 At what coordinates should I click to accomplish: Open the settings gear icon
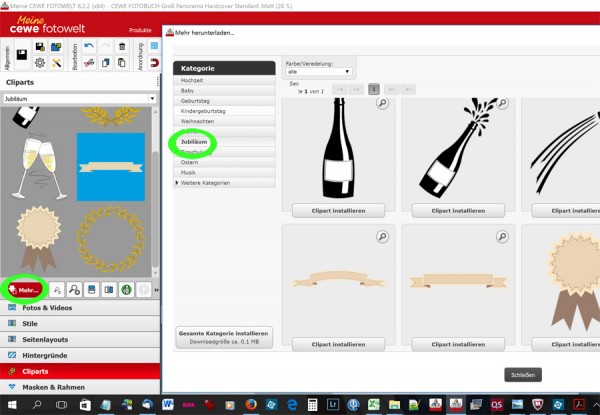click(x=40, y=63)
